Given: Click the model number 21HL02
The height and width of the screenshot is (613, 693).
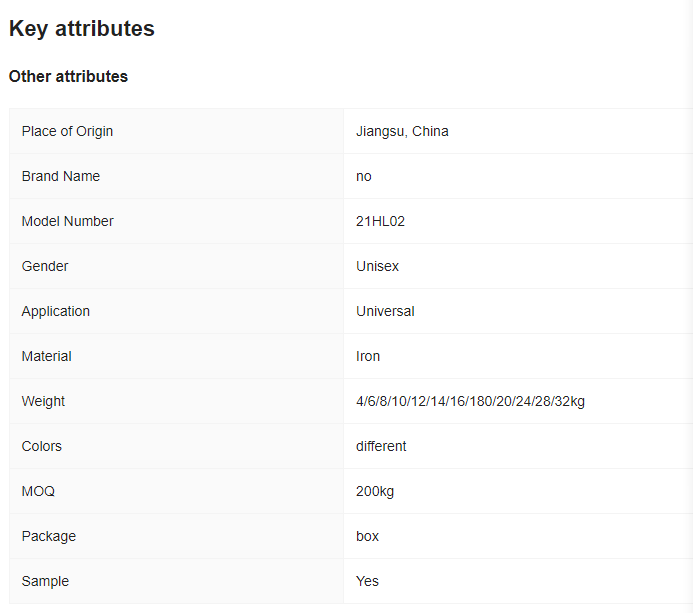Looking at the screenshot, I should [380, 221].
